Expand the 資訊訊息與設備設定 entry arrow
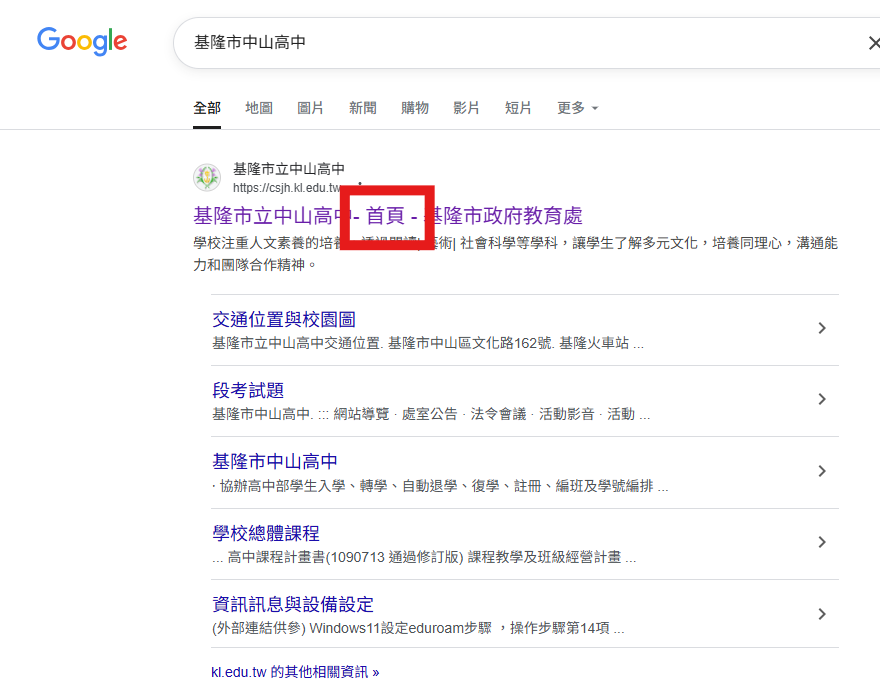Screen dimensions: 880x687 (x=821, y=613)
